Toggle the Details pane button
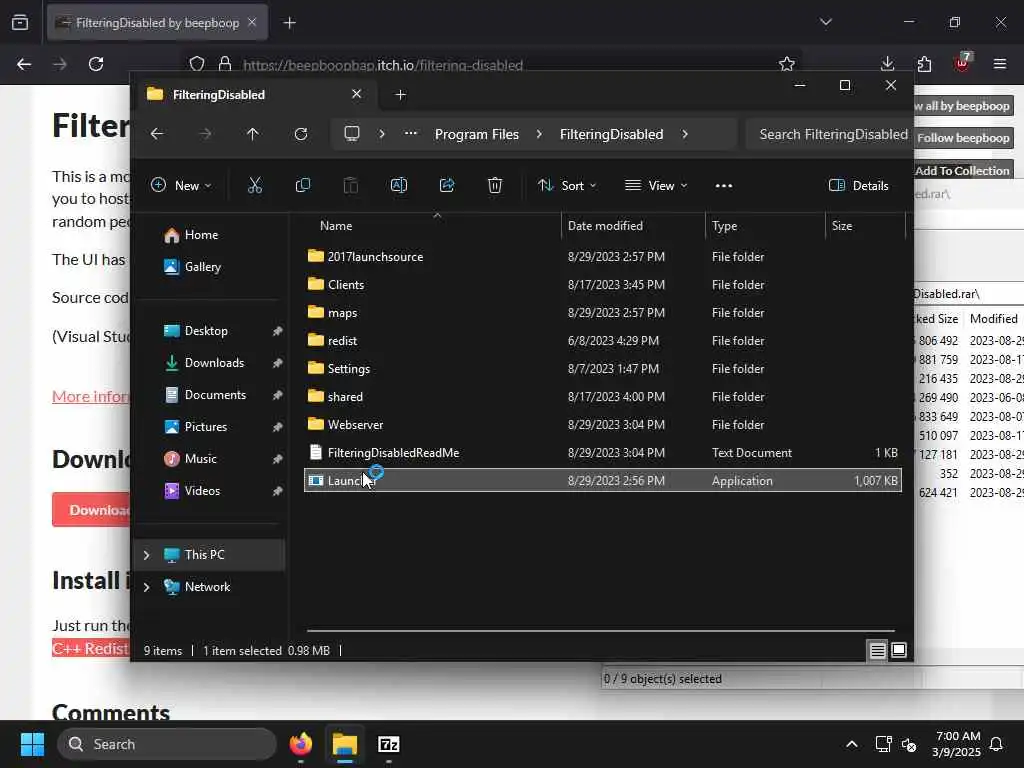Viewport: 1024px width, 768px height. coord(859,185)
